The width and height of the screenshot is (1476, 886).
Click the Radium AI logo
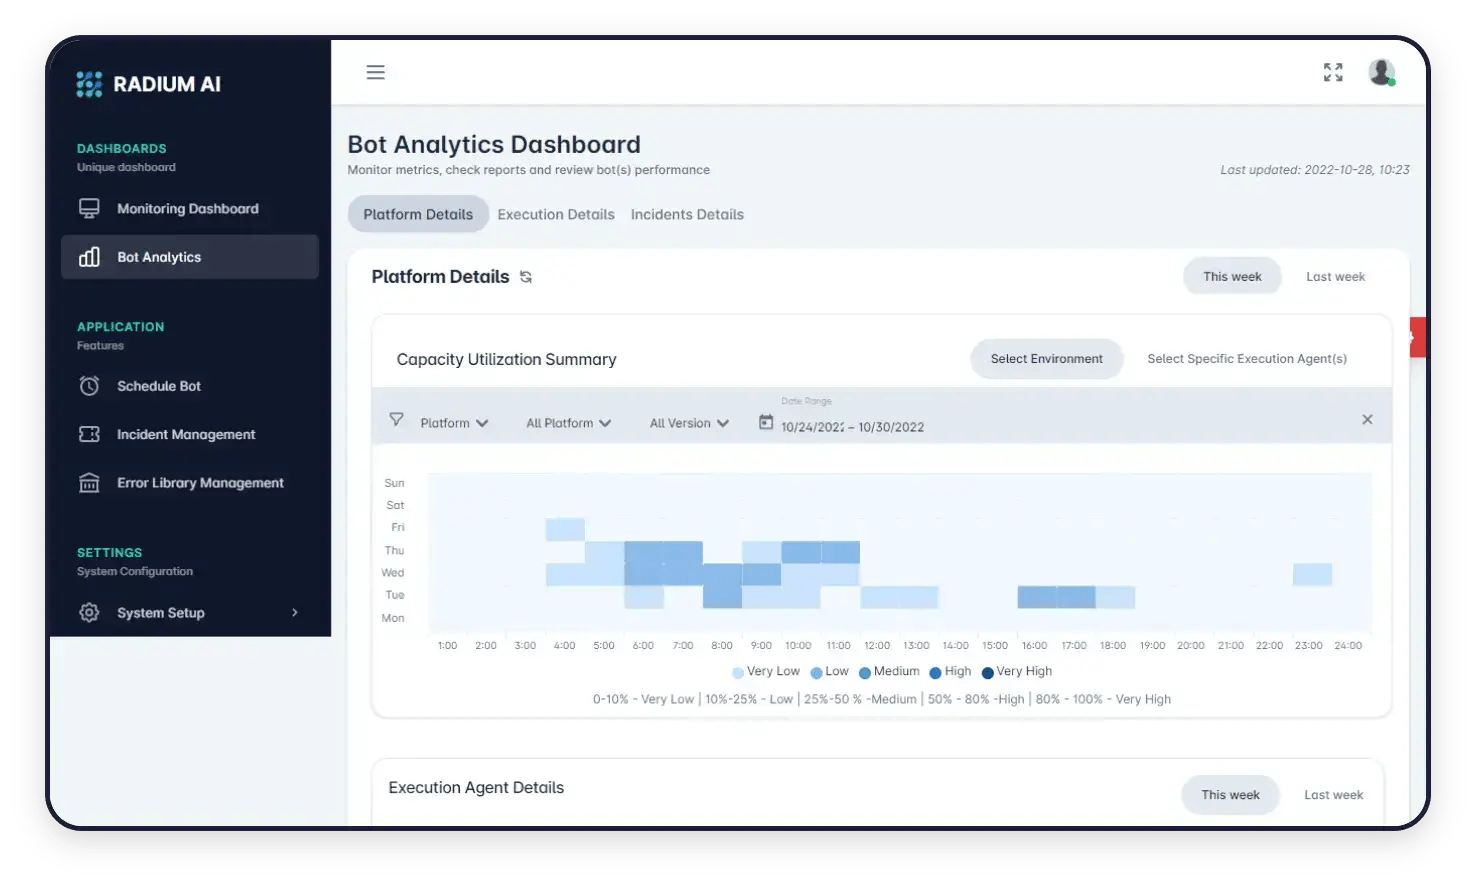pyautogui.click(x=148, y=84)
